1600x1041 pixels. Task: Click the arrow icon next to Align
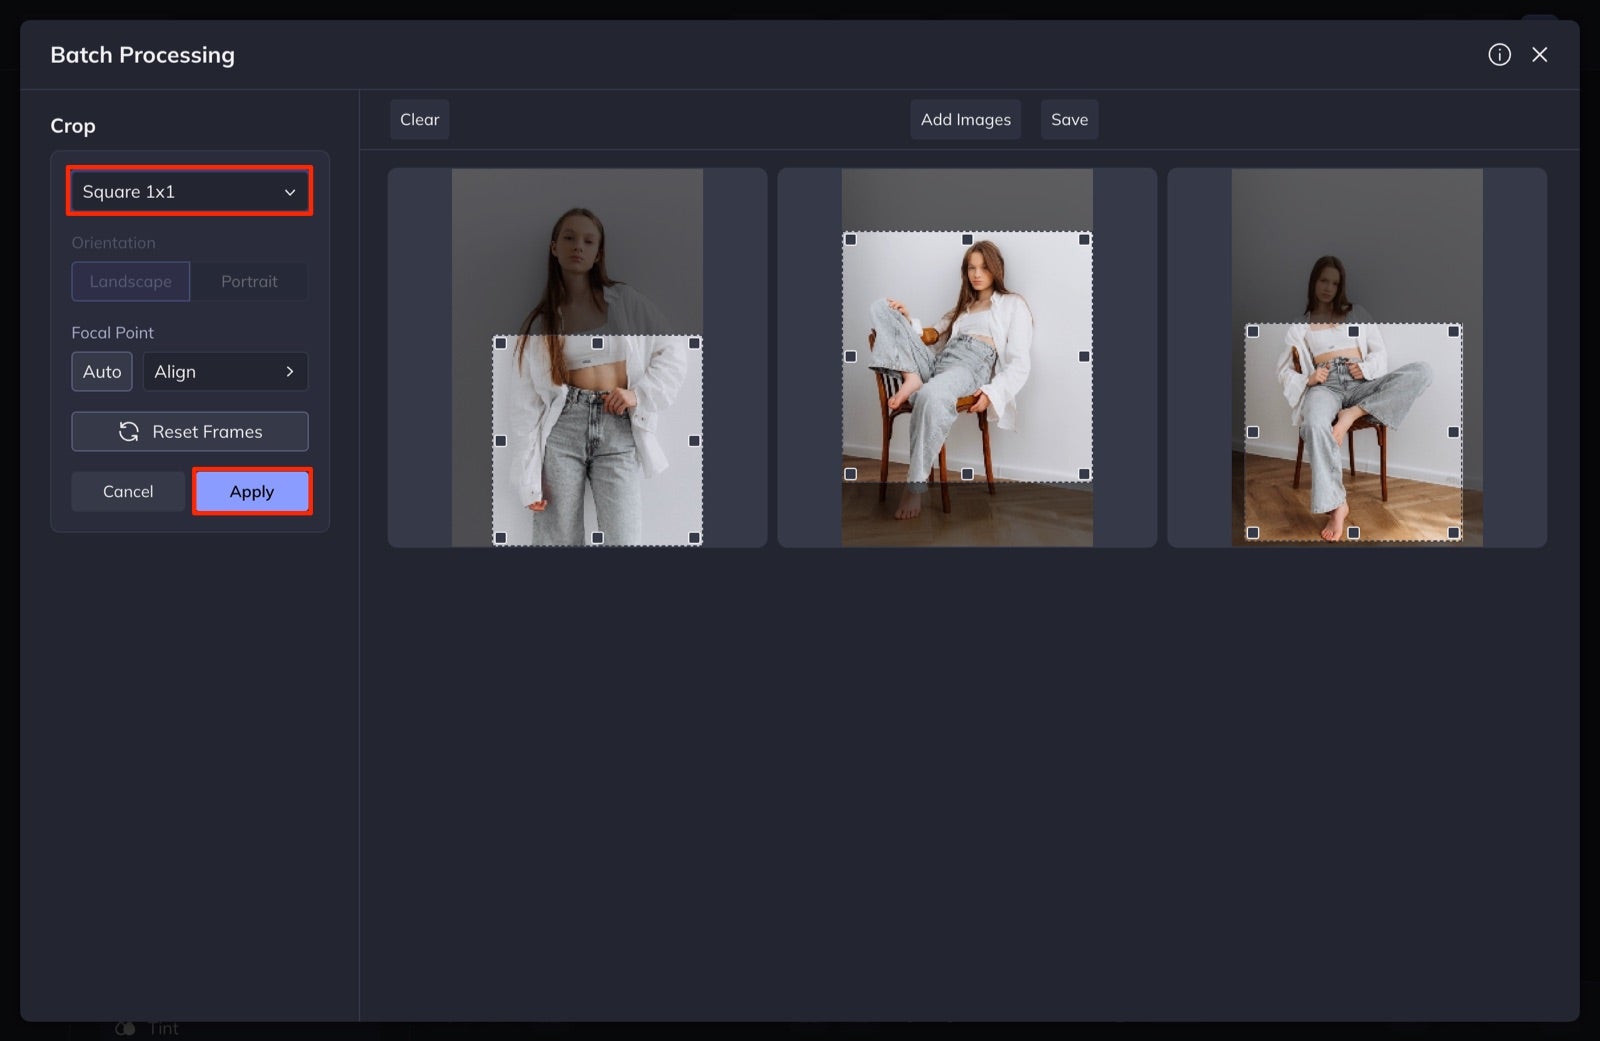tap(290, 371)
